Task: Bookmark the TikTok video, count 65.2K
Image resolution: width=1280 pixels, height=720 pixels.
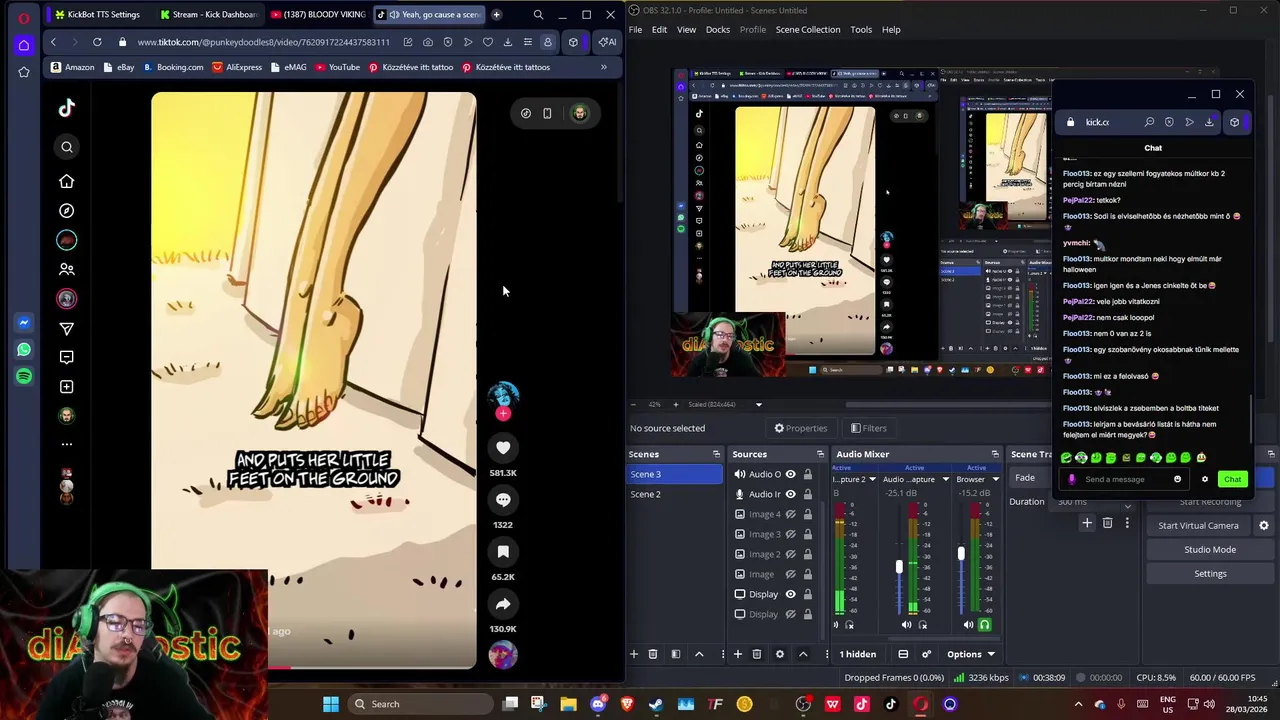Action: [503, 552]
